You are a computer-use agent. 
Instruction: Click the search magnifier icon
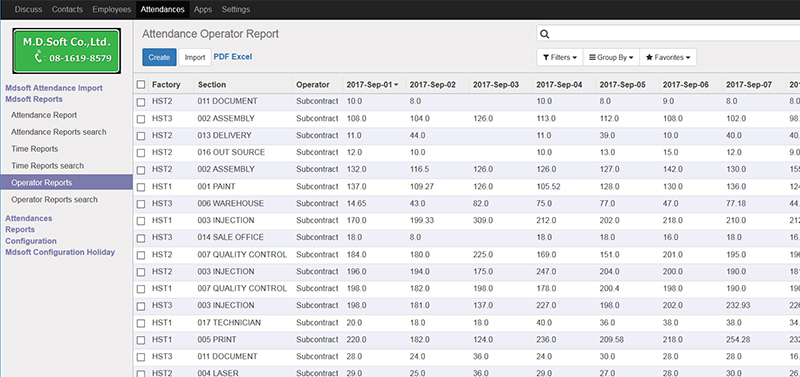(x=544, y=34)
